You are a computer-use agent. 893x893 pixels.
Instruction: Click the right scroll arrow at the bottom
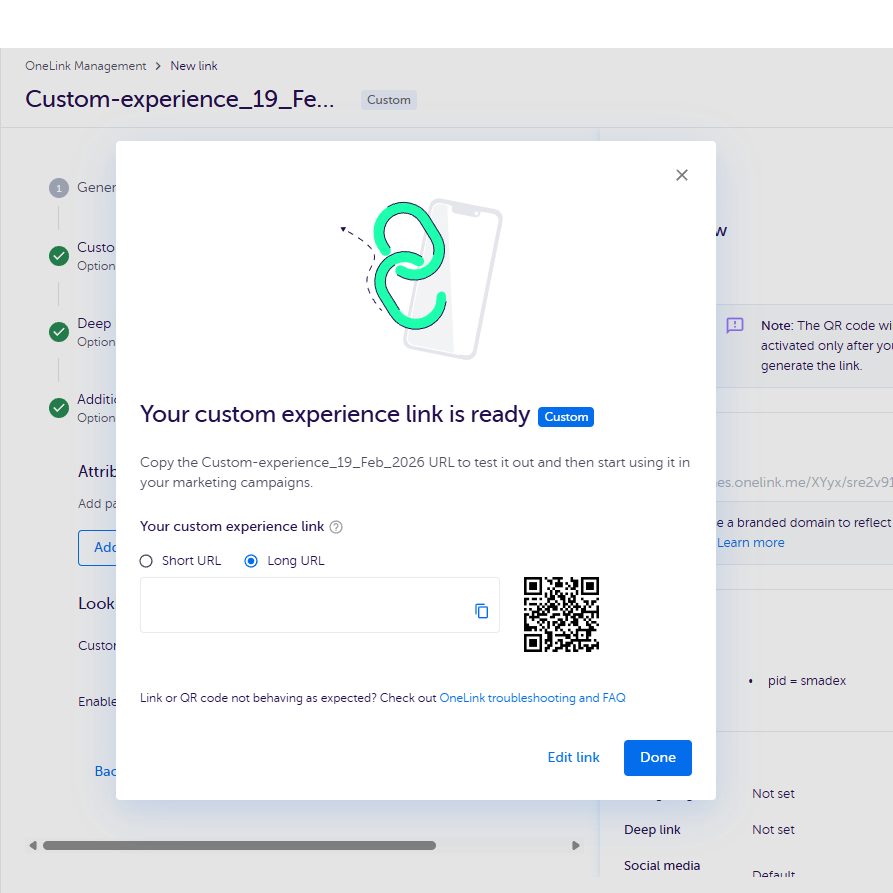(576, 845)
